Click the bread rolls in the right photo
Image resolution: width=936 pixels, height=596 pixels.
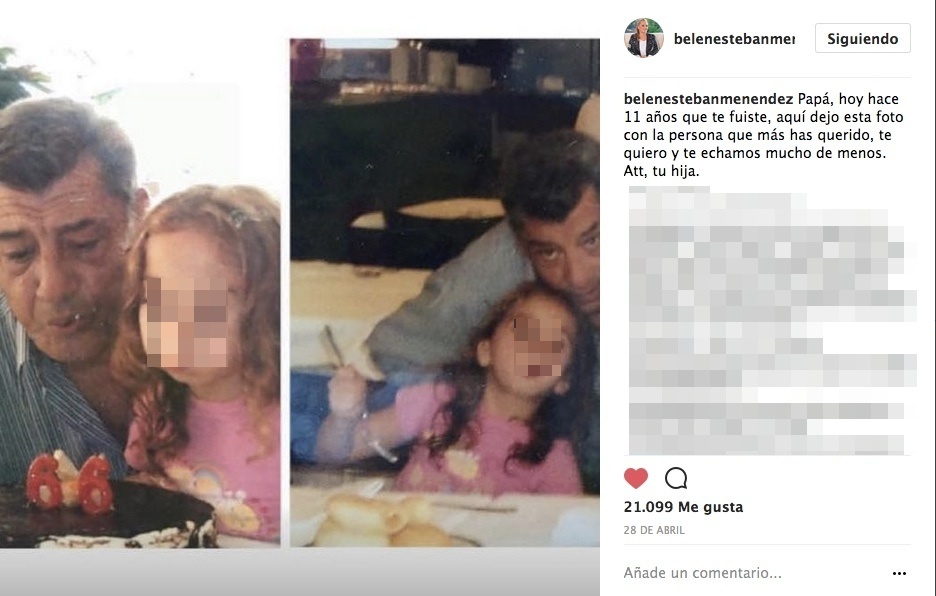click(382, 521)
